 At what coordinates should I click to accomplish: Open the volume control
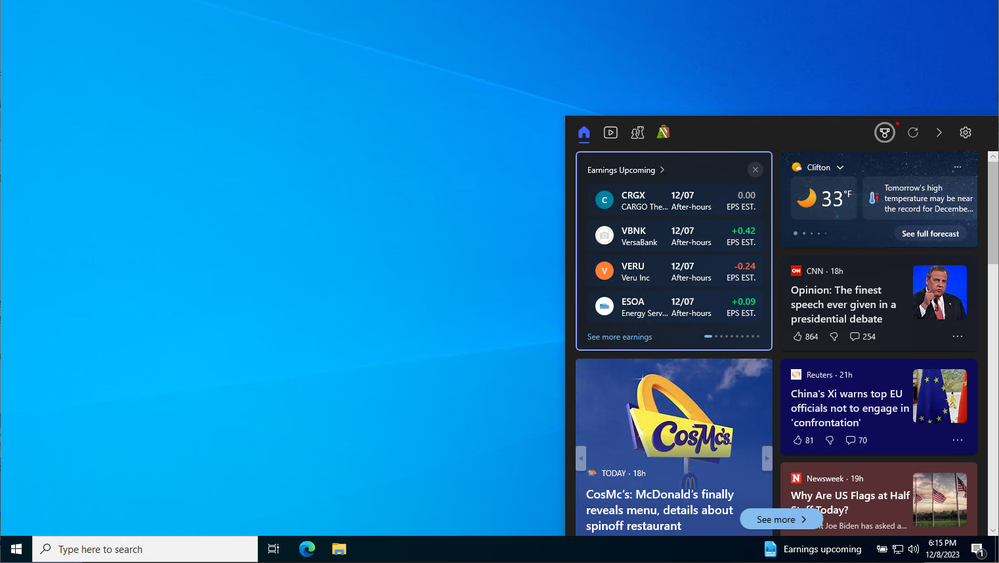(914, 549)
